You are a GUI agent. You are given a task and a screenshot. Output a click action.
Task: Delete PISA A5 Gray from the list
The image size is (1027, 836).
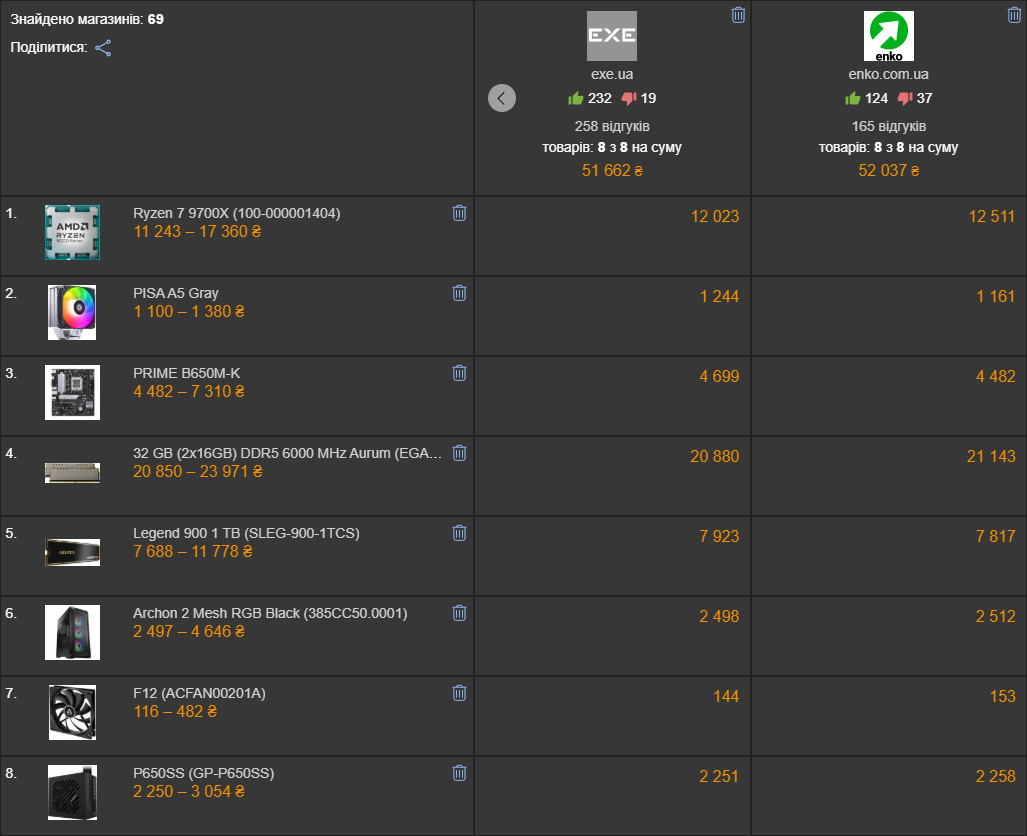[x=459, y=293]
